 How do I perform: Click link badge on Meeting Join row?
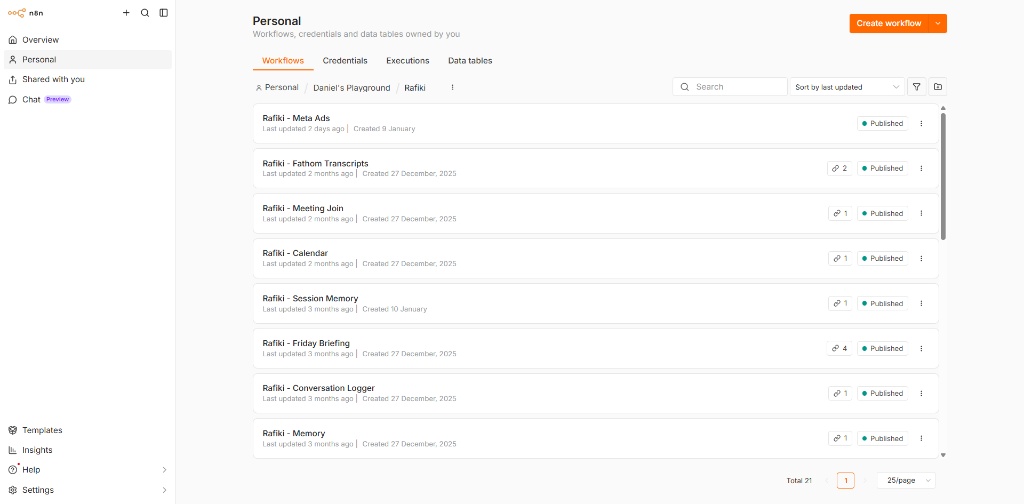pyautogui.click(x=840, y=213)
